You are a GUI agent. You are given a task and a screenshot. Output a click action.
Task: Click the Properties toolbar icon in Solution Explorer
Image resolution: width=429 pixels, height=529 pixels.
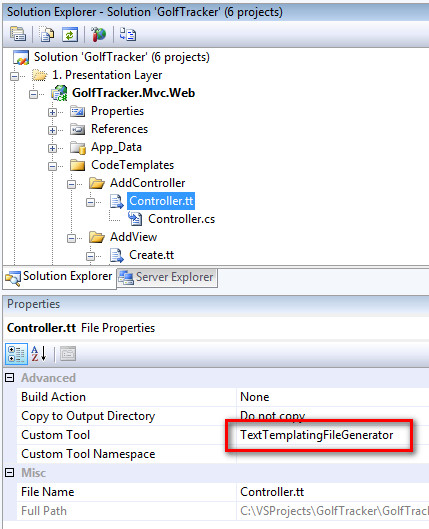pos(18,34)
